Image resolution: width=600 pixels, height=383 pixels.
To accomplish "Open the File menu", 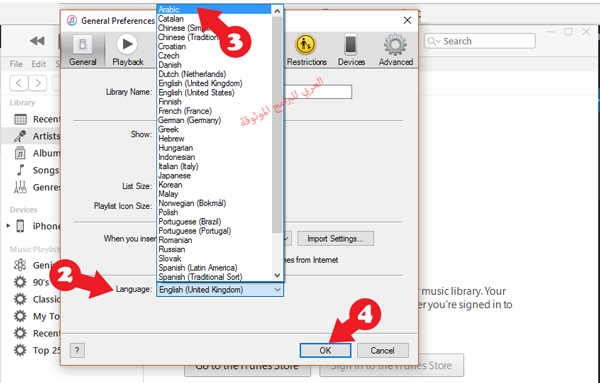I will click(16, 64).
